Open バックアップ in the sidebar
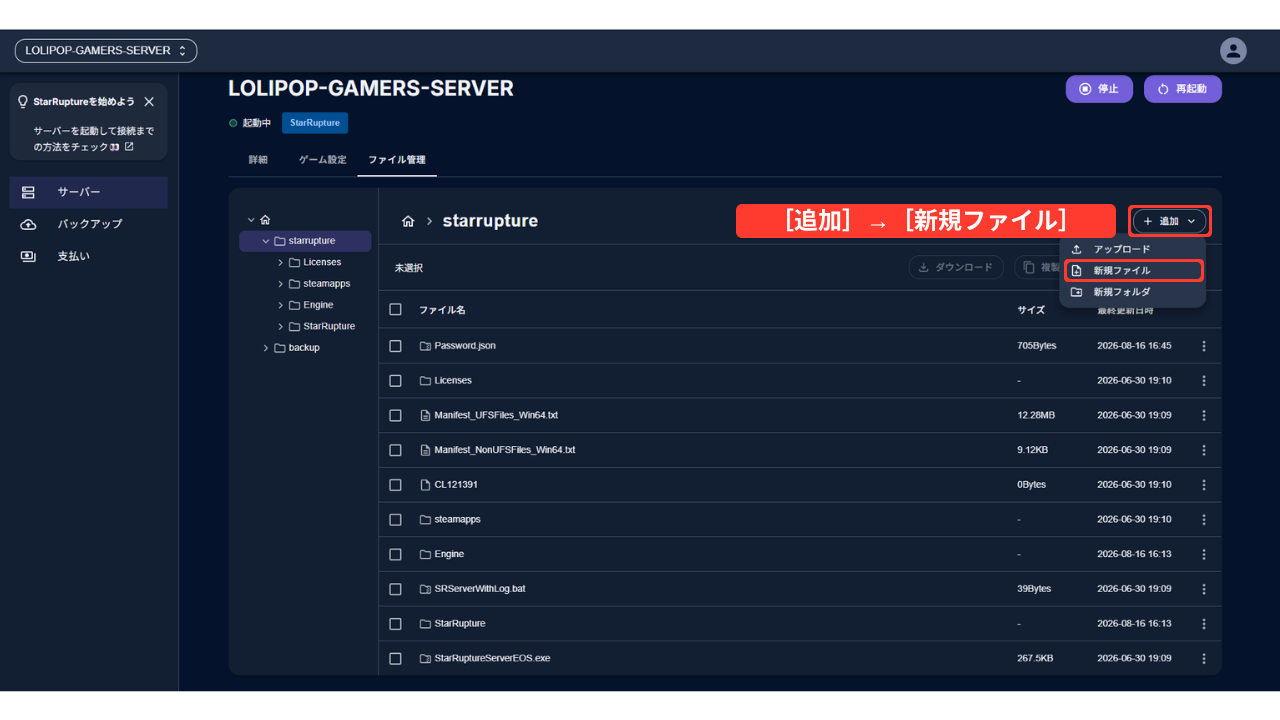The width and height of the screenshot is (1280, 720). coord(89,224)
